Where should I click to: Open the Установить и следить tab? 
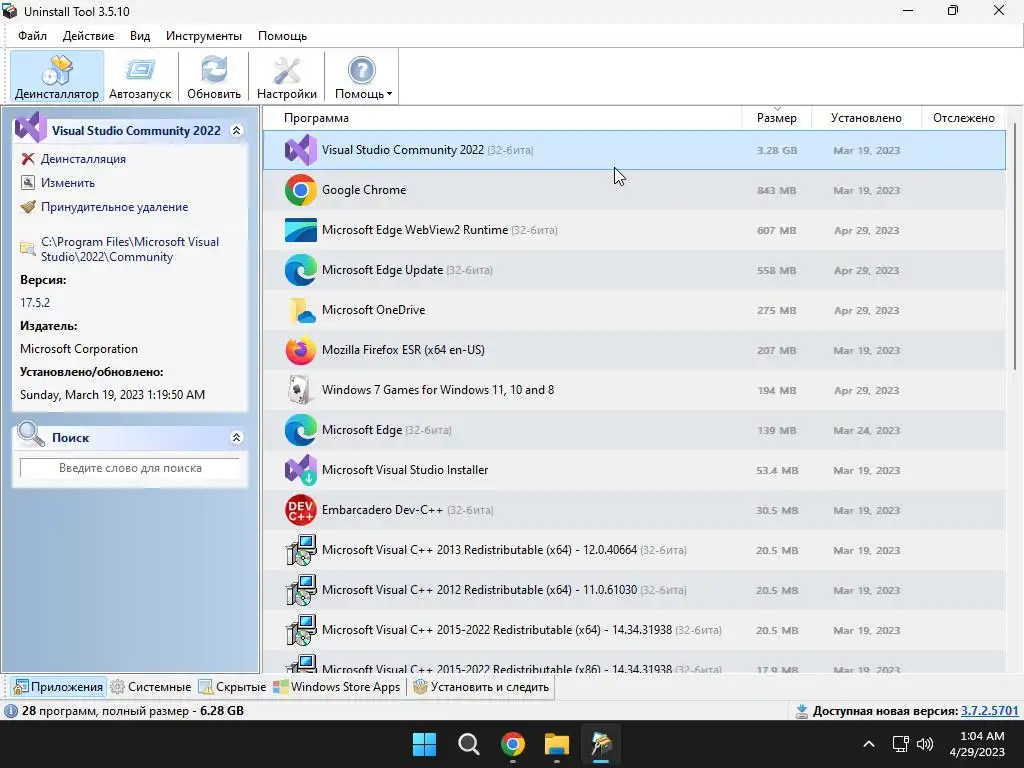pyautogui.click(x=481, y=687)
